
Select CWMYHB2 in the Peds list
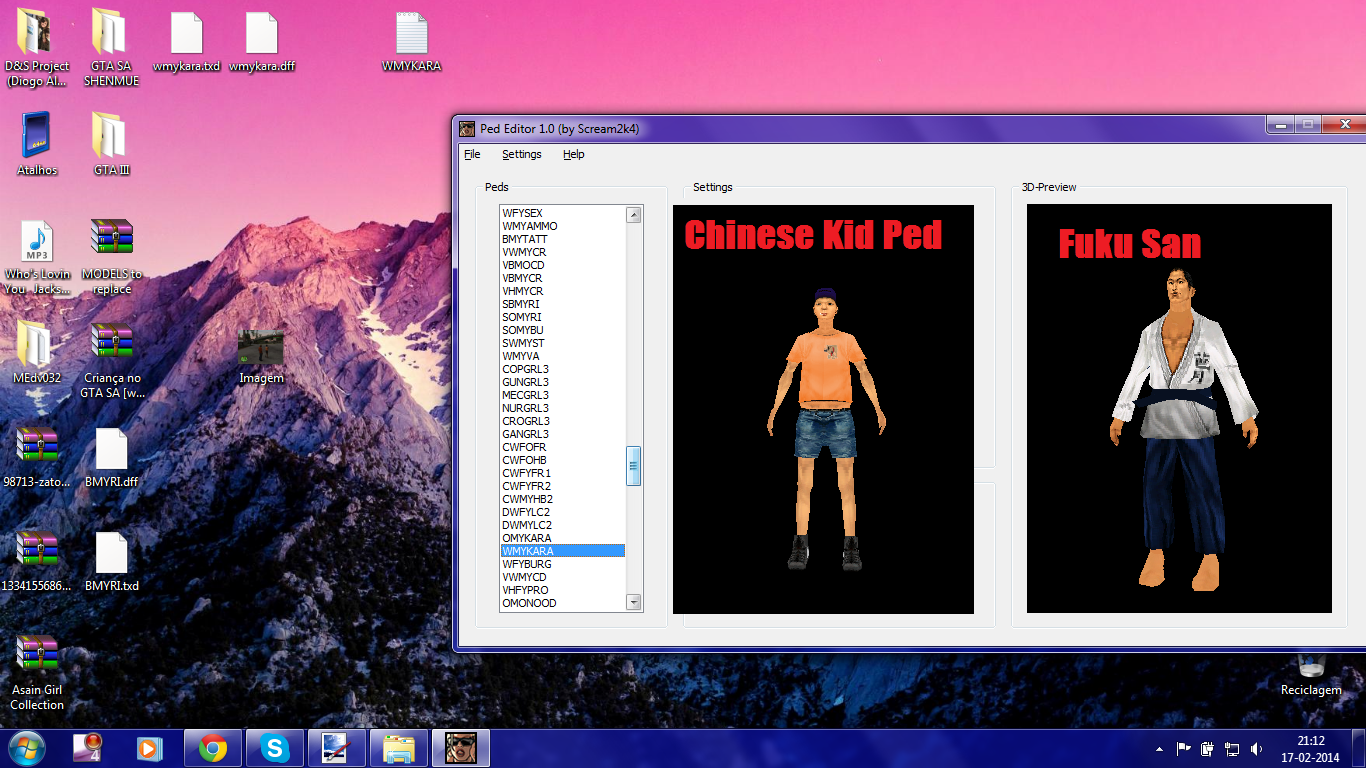coord(563,499)
